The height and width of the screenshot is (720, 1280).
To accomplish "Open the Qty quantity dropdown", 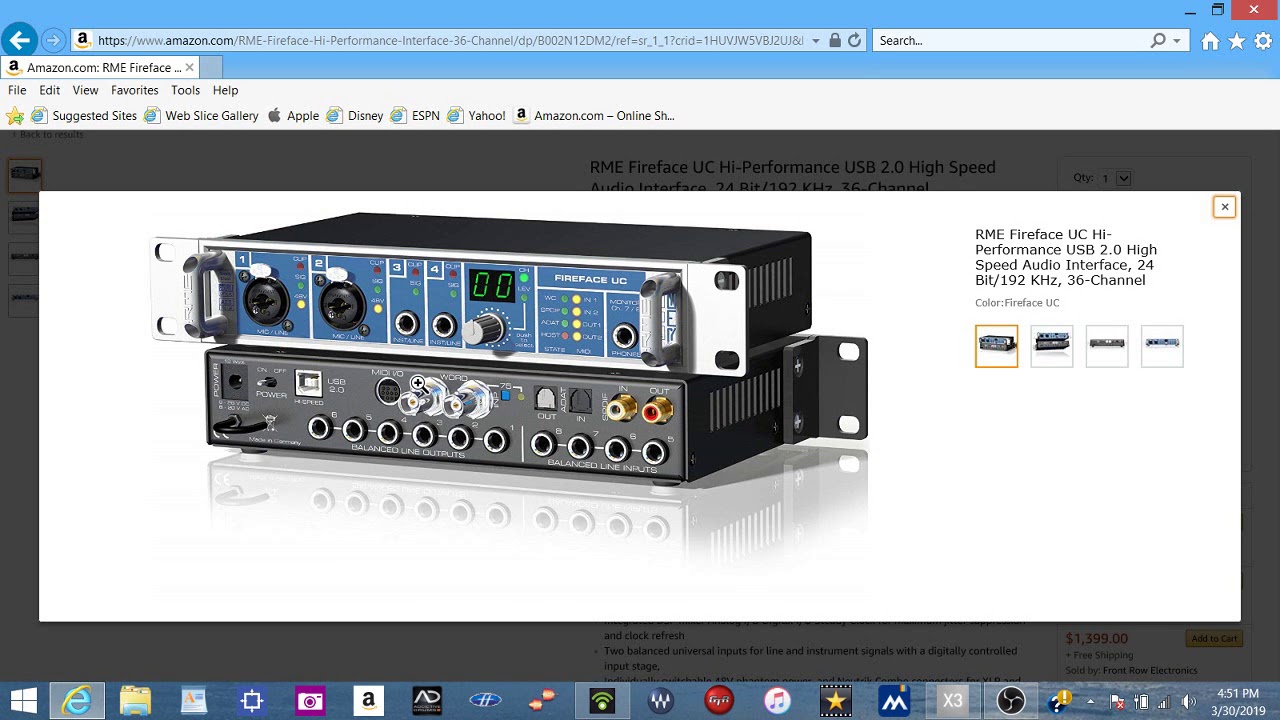I will [x=1115, y=178].
